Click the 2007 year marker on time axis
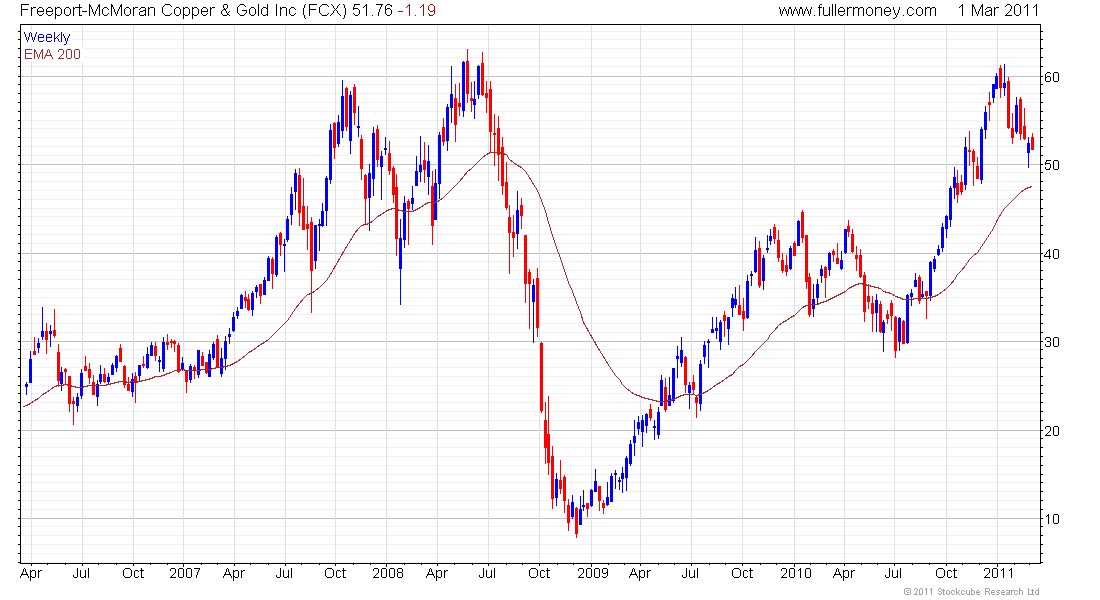 (x=185, y=573)
